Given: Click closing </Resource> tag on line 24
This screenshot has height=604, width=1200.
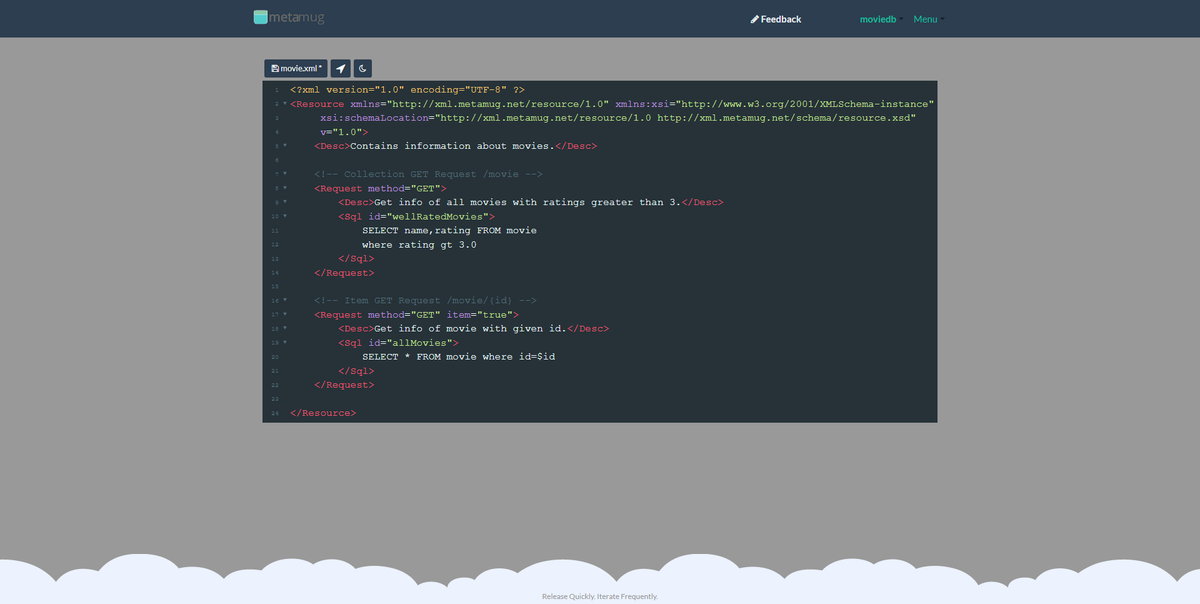Looking at the screenshot, I should pyautogui.click(x=323, y=412).
